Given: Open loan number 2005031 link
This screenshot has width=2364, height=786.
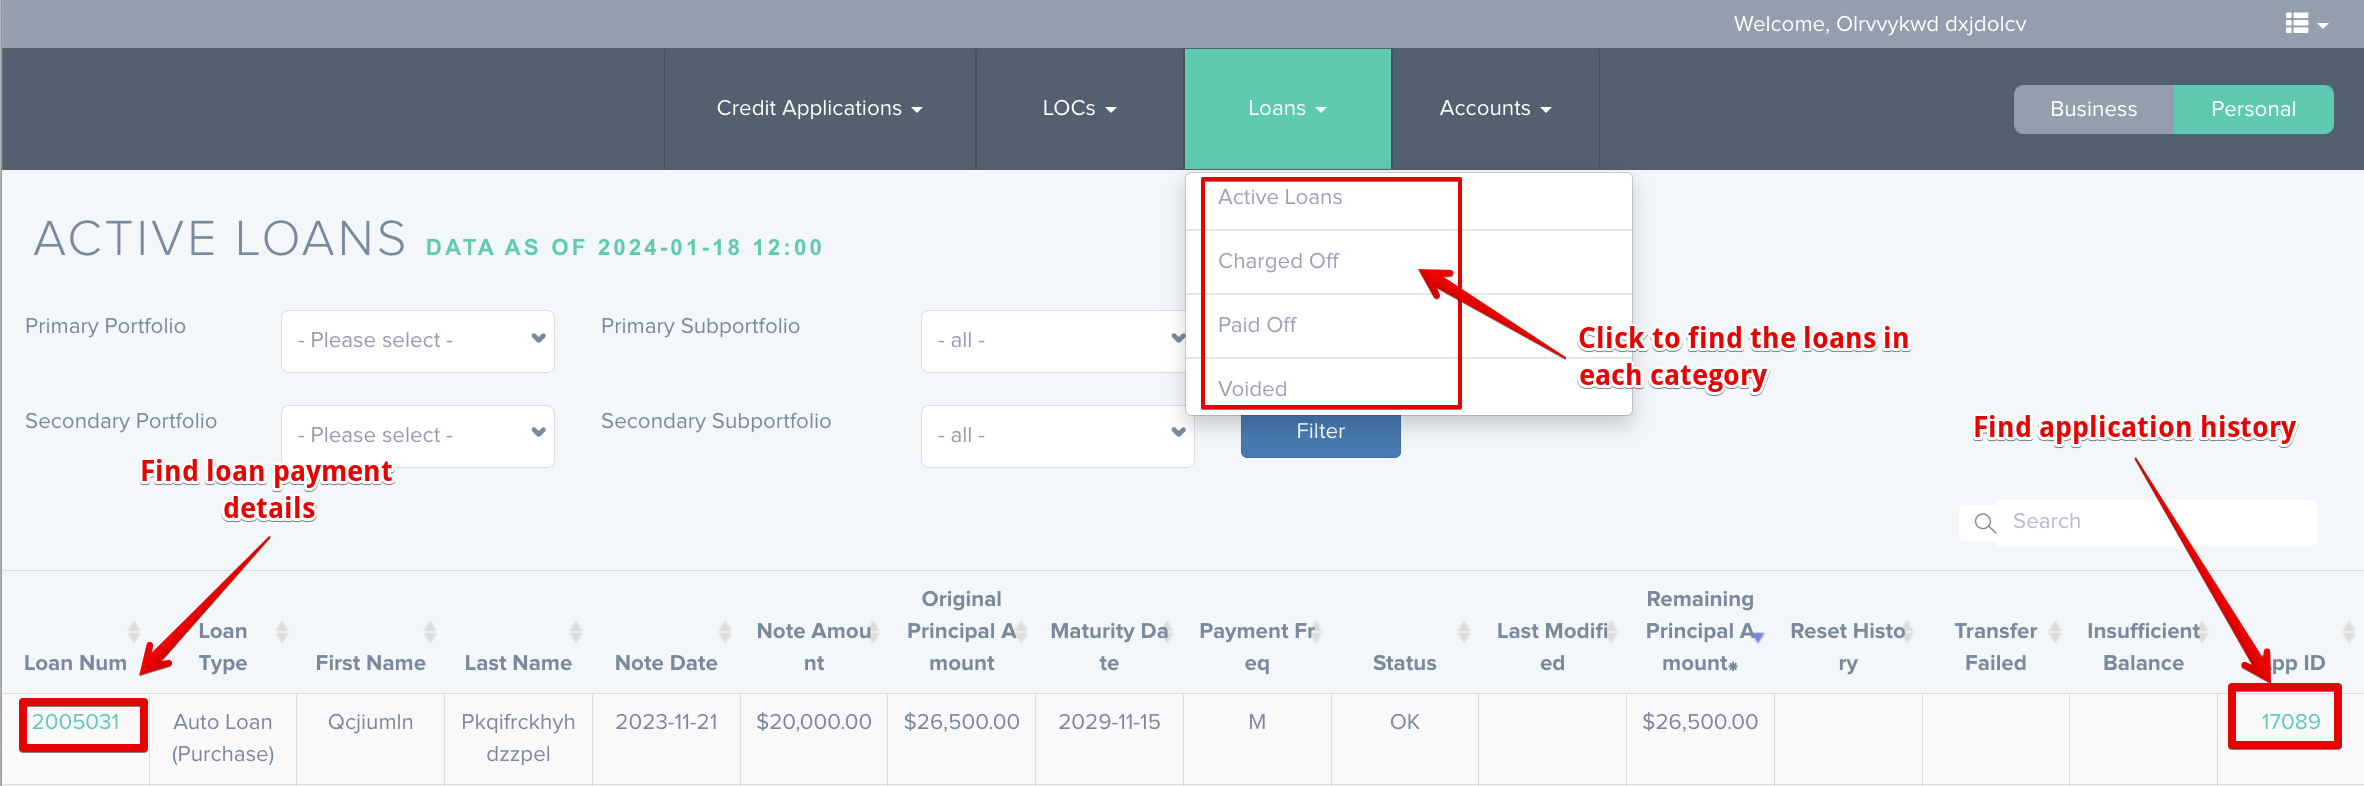Looking at the screenshot, I should [x=76, y=722].
